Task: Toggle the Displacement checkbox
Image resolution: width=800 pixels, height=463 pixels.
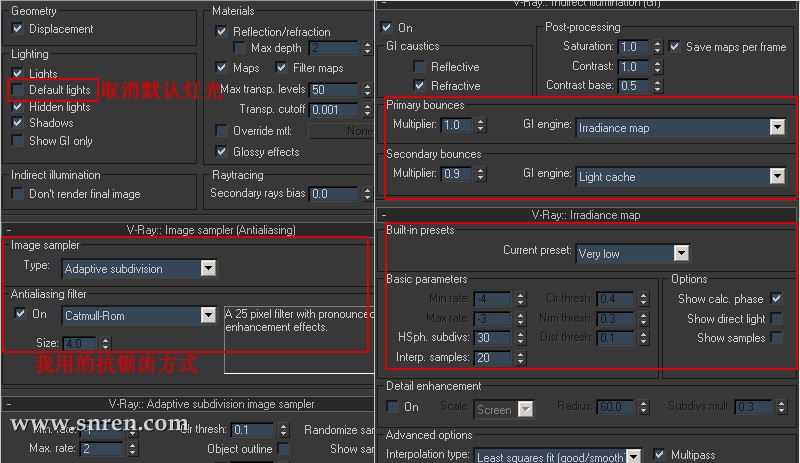Action: click(x=17, y=29)
